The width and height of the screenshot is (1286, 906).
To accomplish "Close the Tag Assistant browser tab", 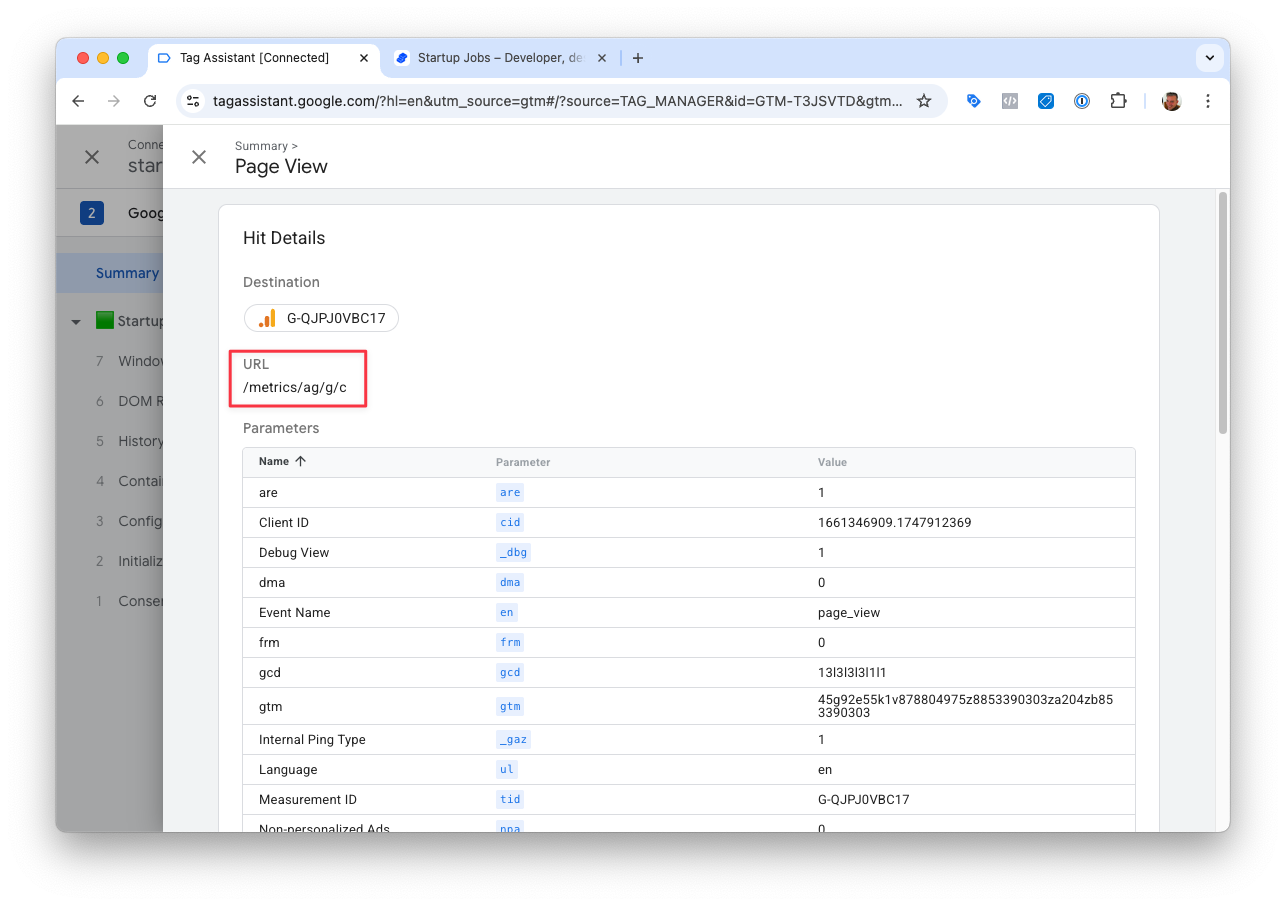I will tap(364, 58).
